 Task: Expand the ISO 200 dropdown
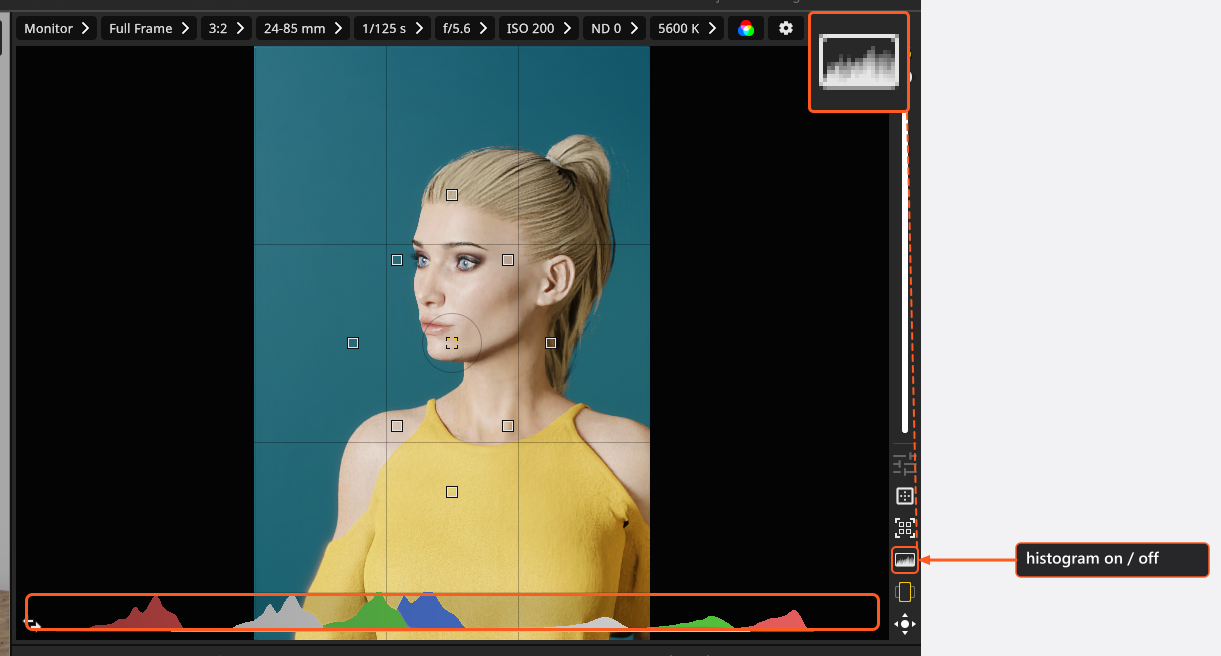click(538, 28)
